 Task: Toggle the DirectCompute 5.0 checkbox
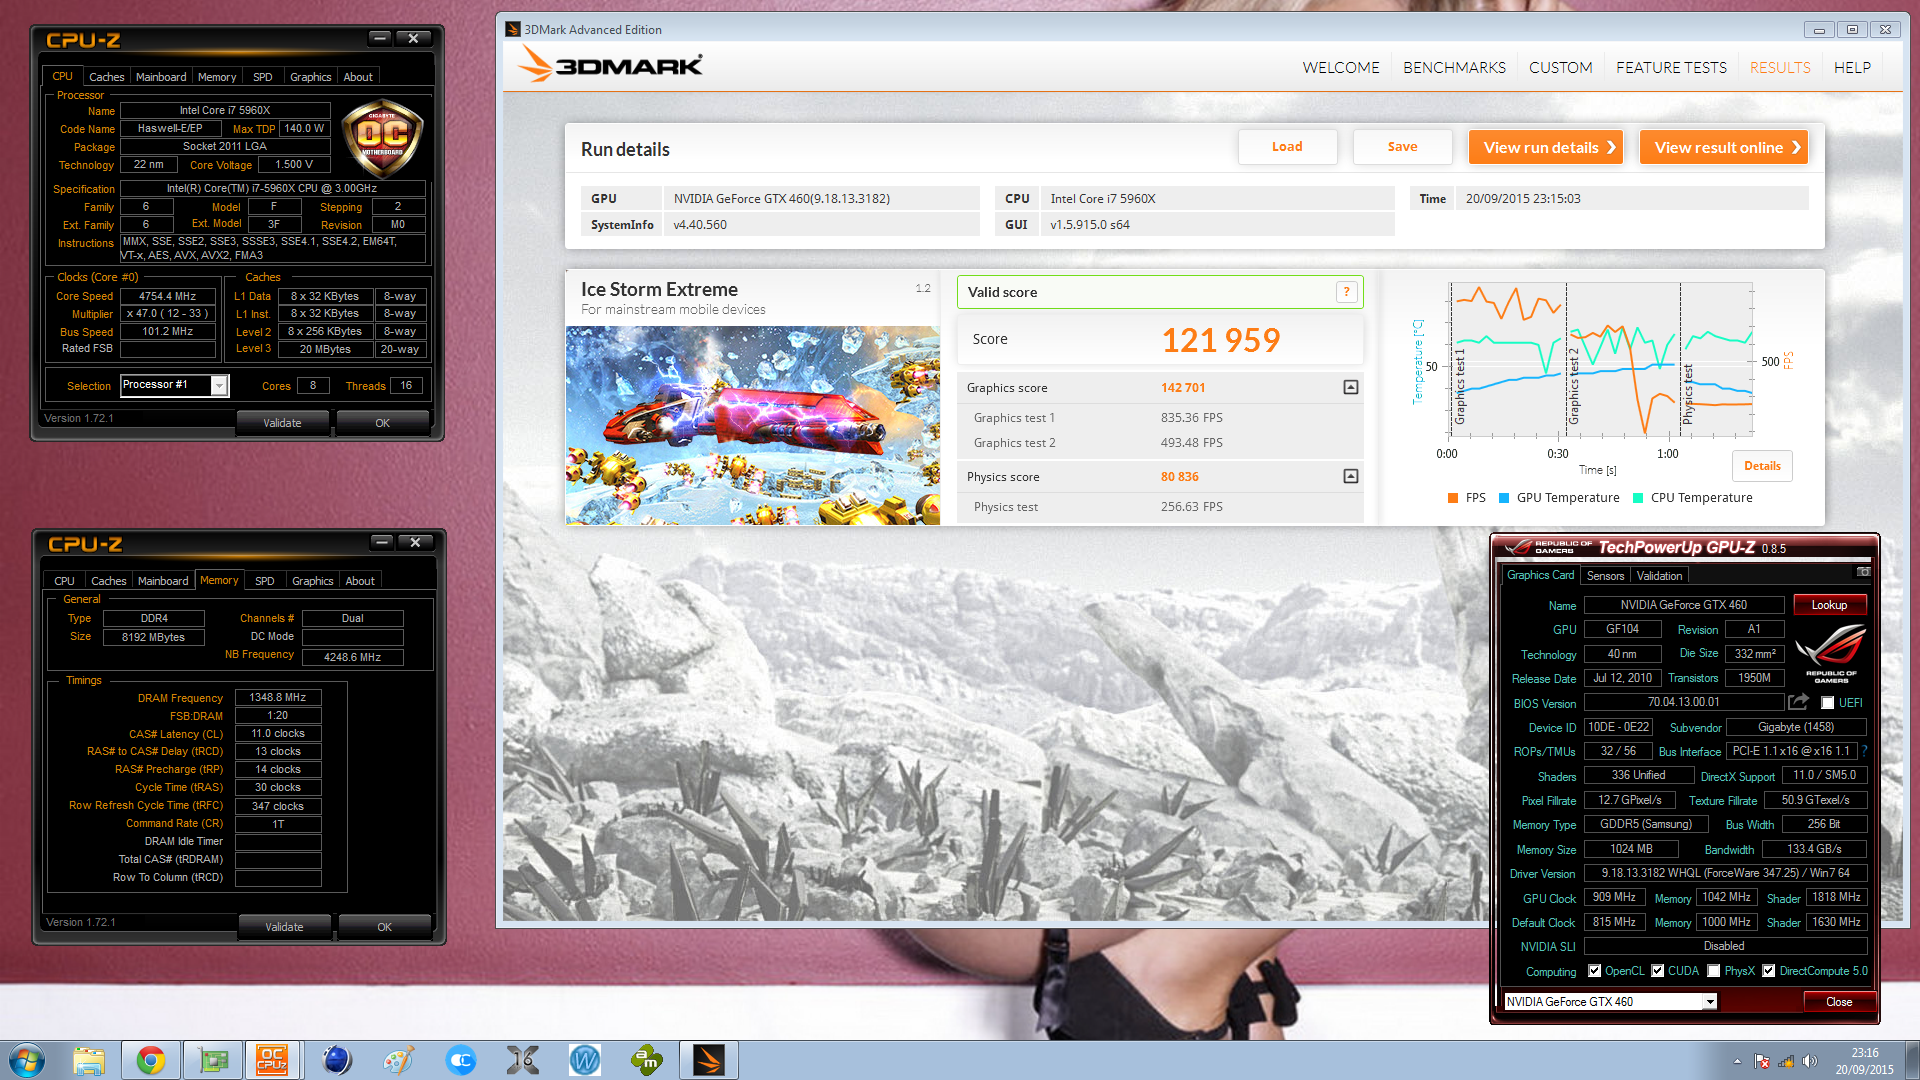tap(1768, 971)
